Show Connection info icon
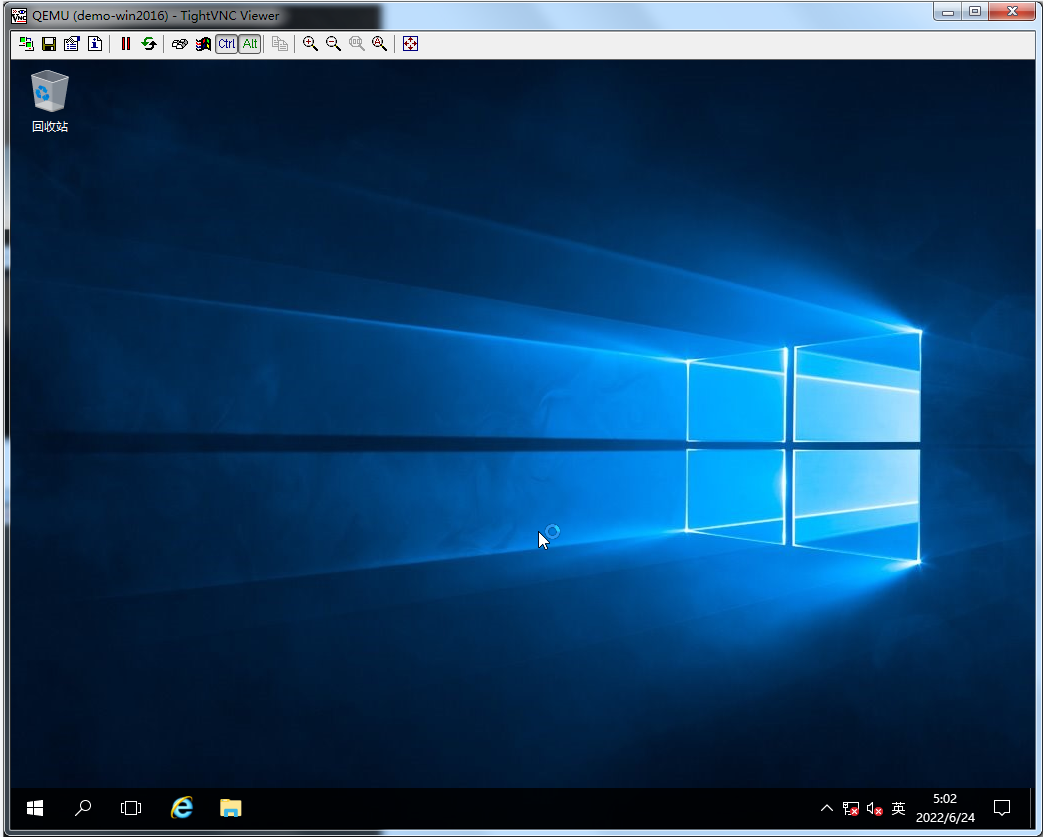 pyautogui.click(x=95, y=44)
